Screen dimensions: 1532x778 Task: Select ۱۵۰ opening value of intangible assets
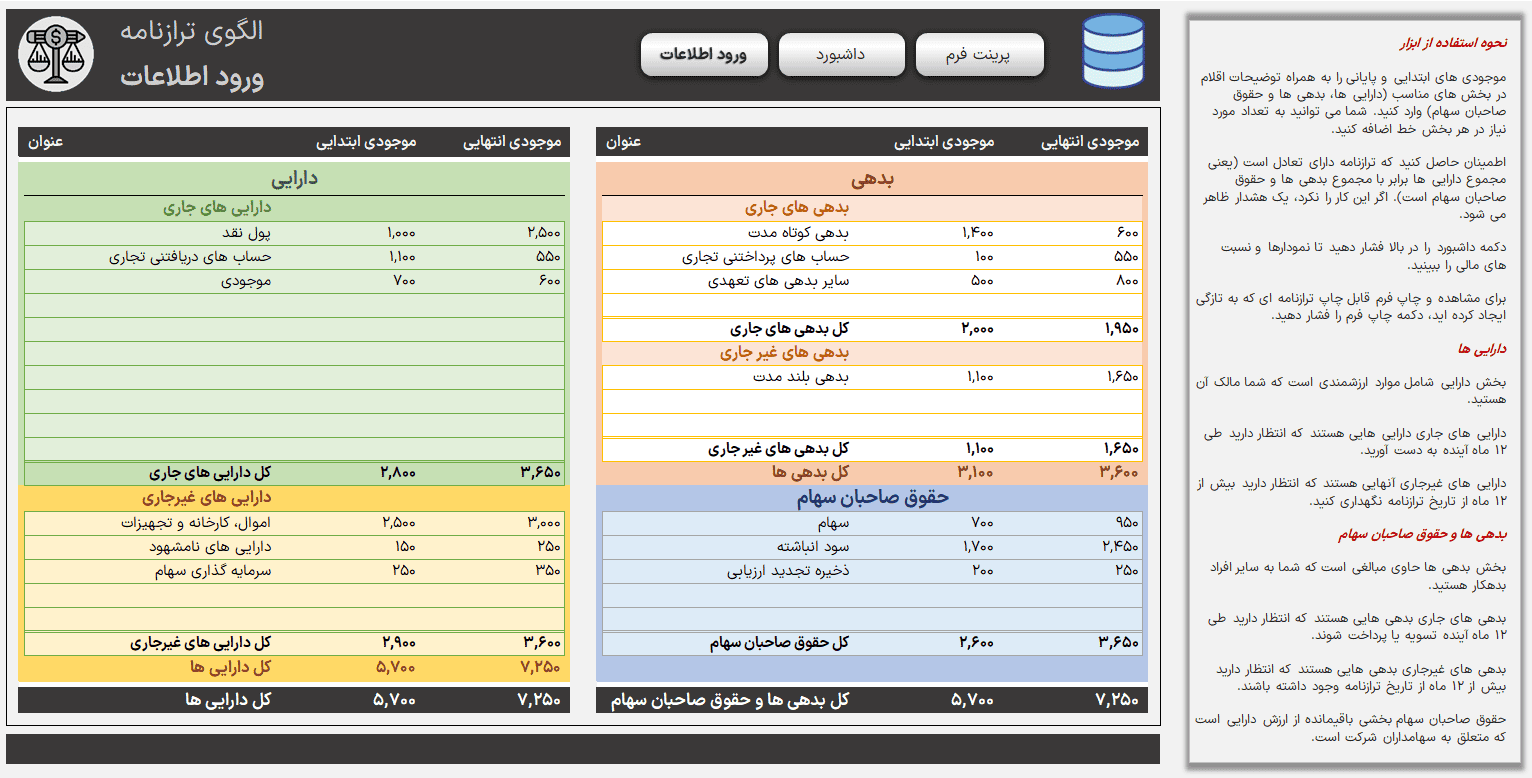405,547
